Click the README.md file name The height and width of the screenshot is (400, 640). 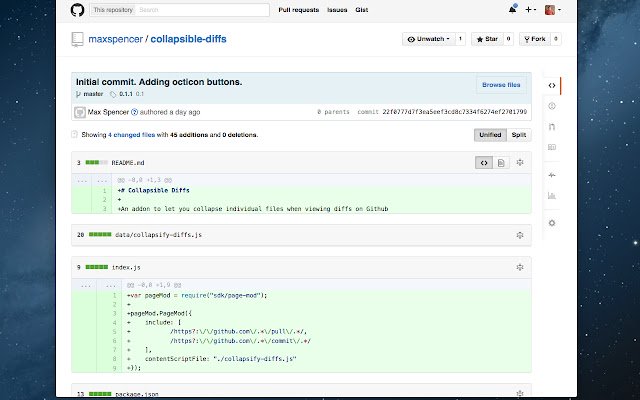click(x=128, y=163)
